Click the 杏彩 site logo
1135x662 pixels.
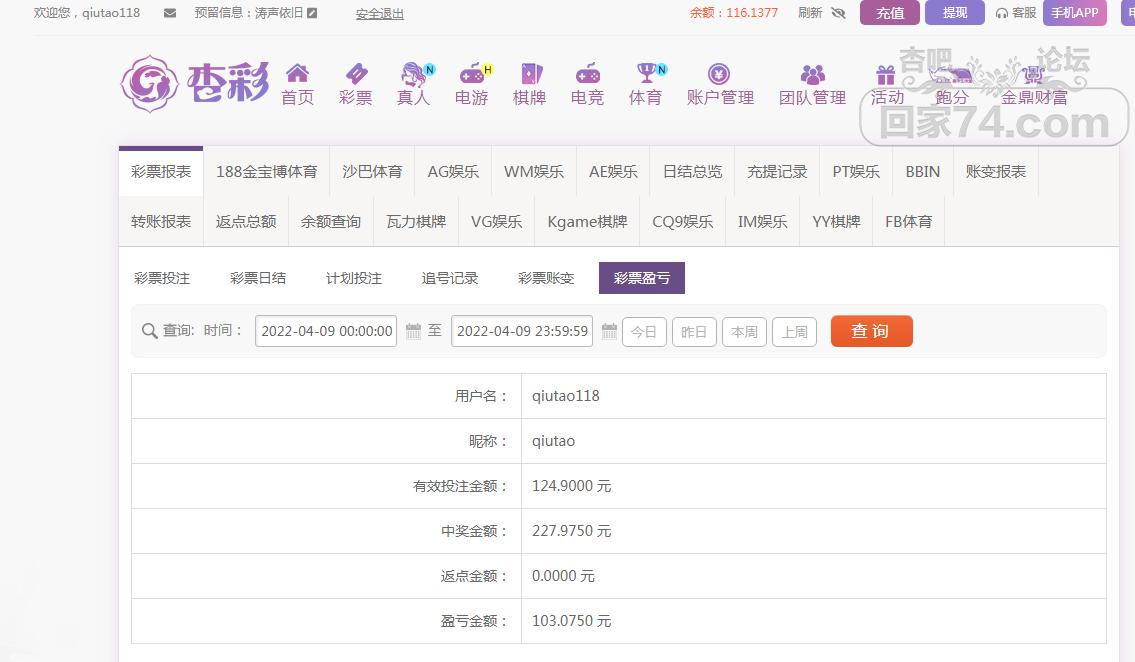tap(194, 83)
